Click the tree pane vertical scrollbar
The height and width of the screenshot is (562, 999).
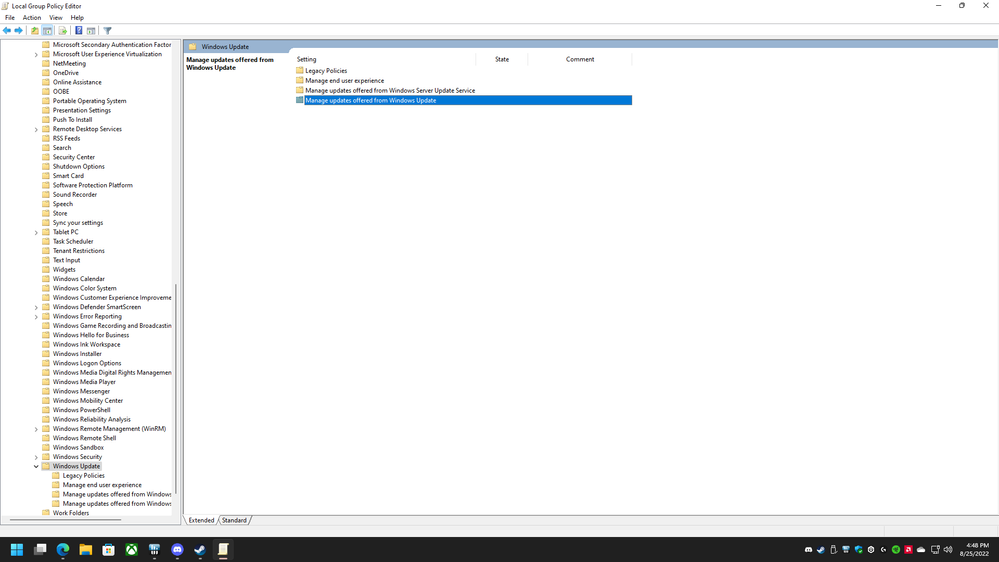tap(176, 389)
